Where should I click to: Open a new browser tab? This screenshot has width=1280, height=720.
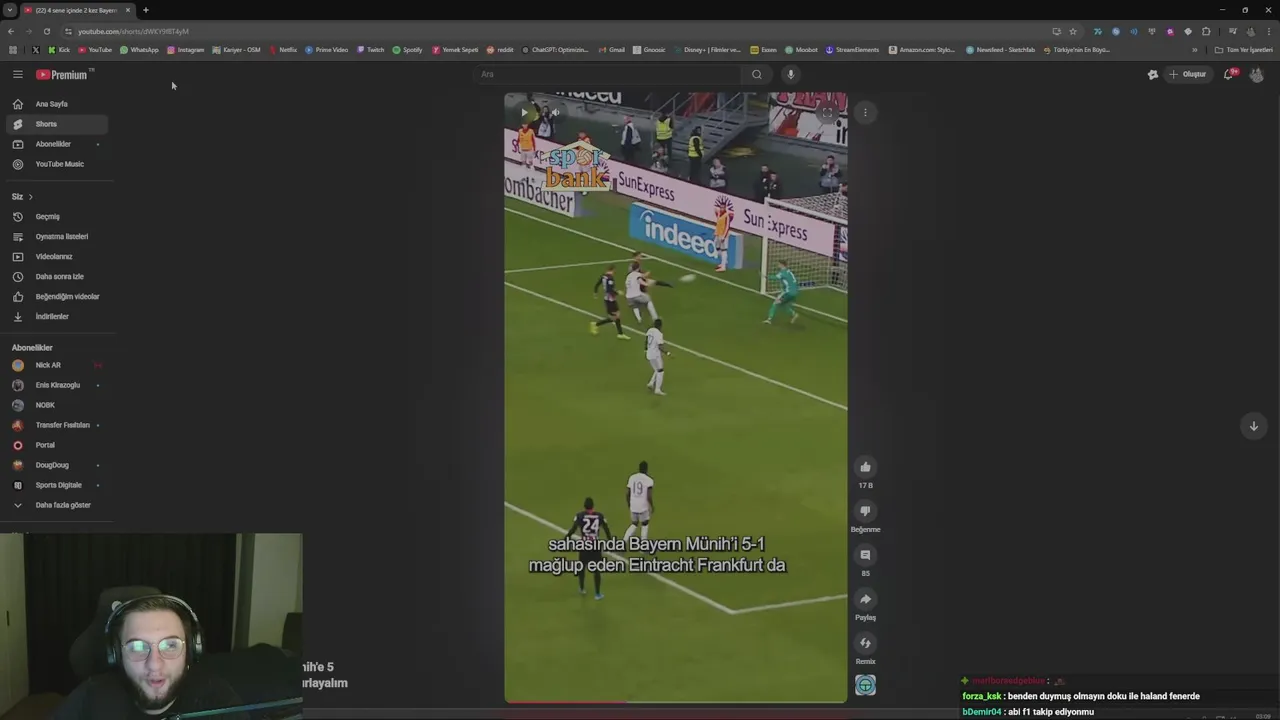point(145,10)
